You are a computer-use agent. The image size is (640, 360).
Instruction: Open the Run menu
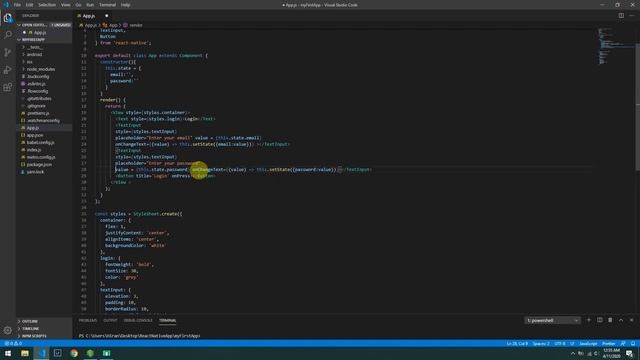(x=90, y=5)
